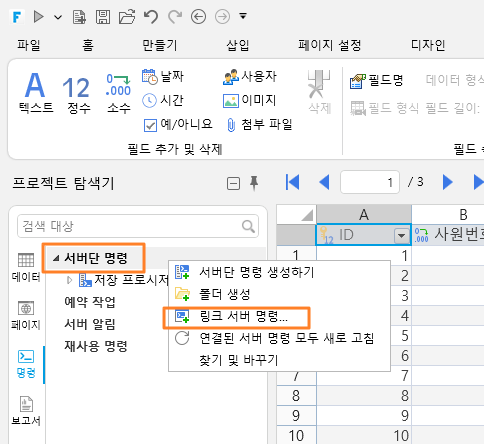Expand the 저장 프로시저 tree node
Viewport: 484px width, 444px height.
pyautogui.click(x=69, y=280)
